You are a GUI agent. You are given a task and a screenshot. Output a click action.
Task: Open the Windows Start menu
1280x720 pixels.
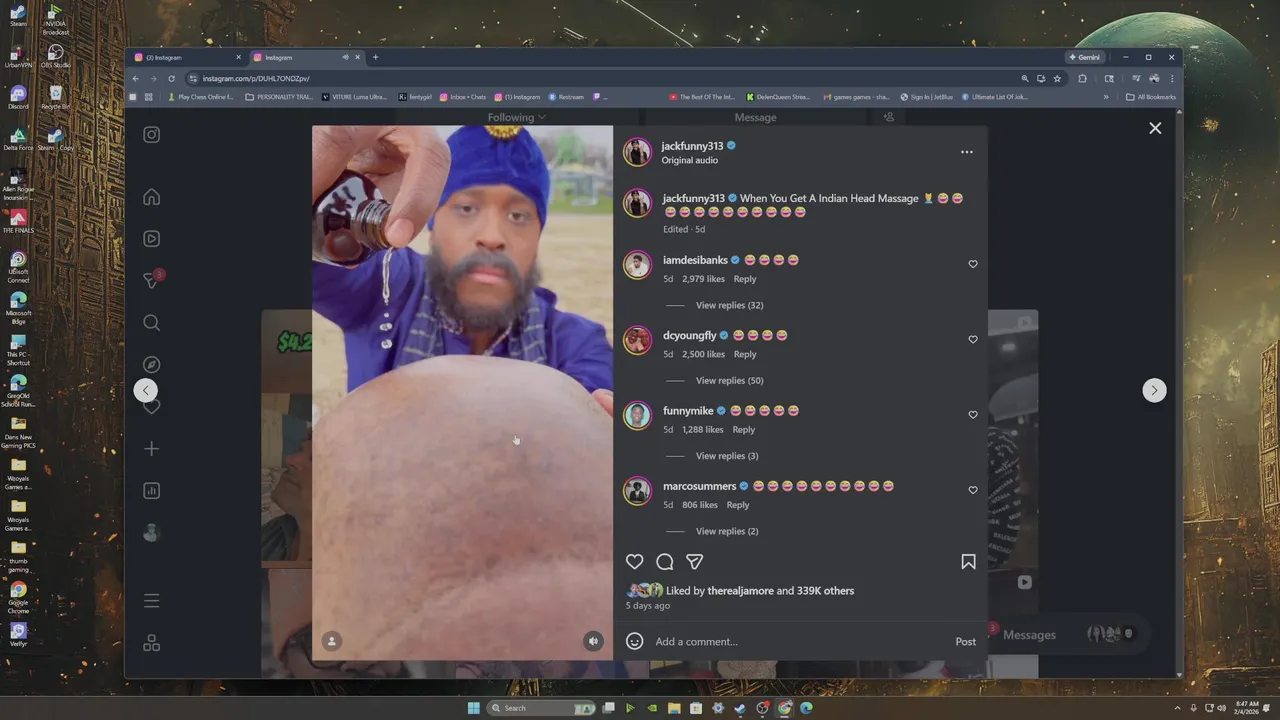[473, 708]
